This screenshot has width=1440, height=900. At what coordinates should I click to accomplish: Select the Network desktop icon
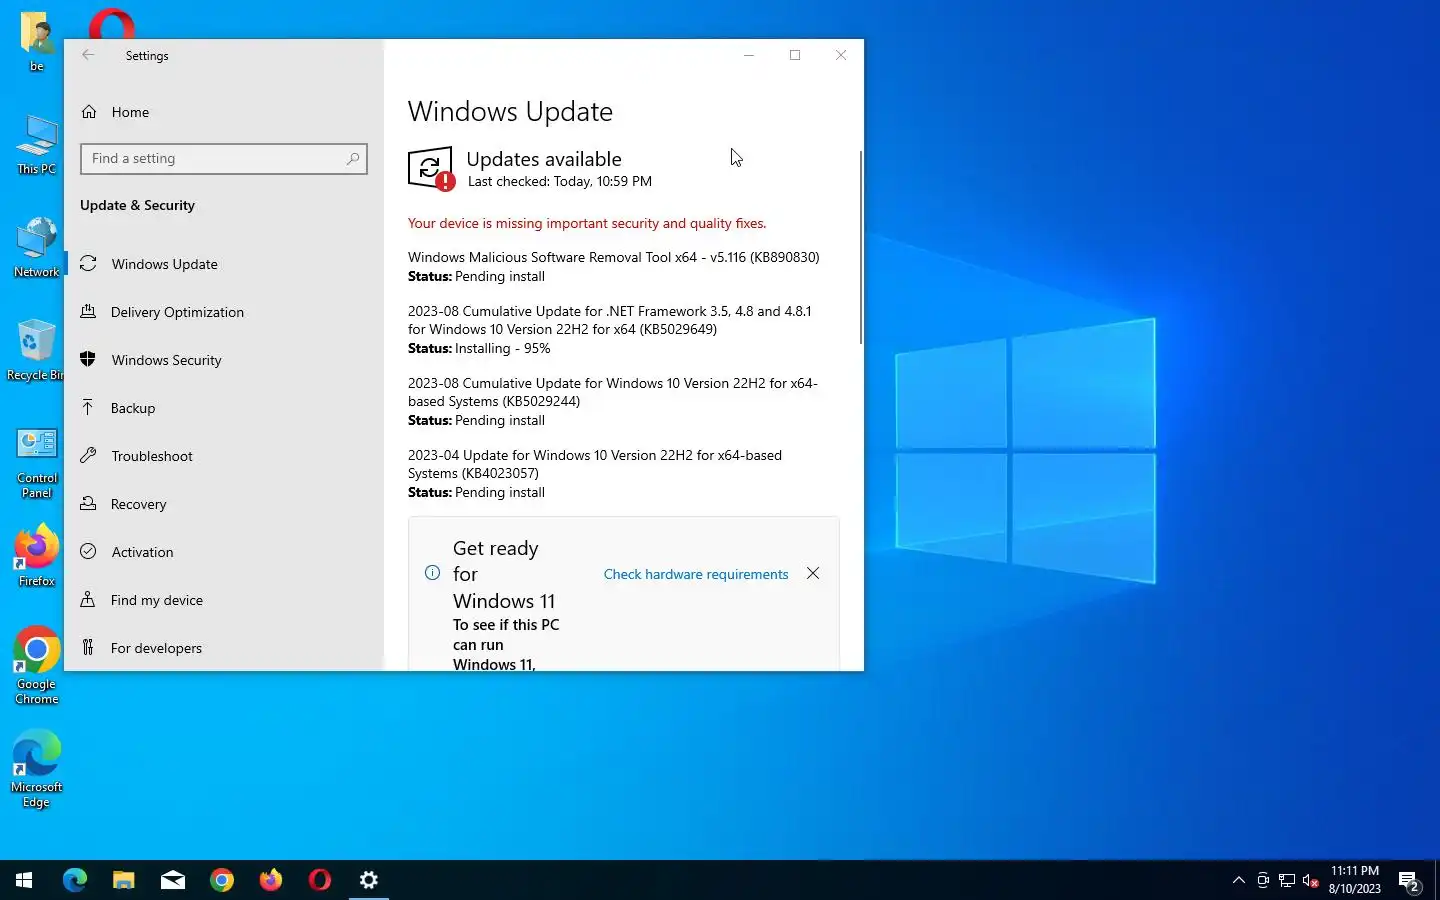(37, 248)
